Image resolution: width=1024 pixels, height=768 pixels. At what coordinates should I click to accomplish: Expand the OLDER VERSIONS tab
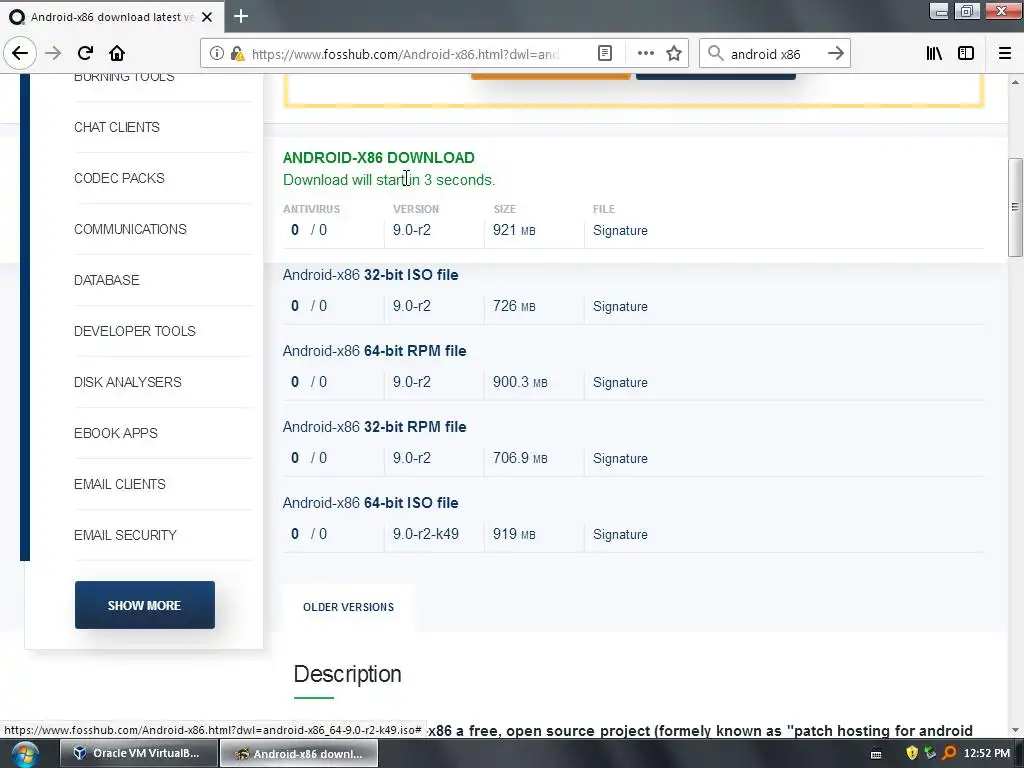pyautogui.click(x=348, y=607)
